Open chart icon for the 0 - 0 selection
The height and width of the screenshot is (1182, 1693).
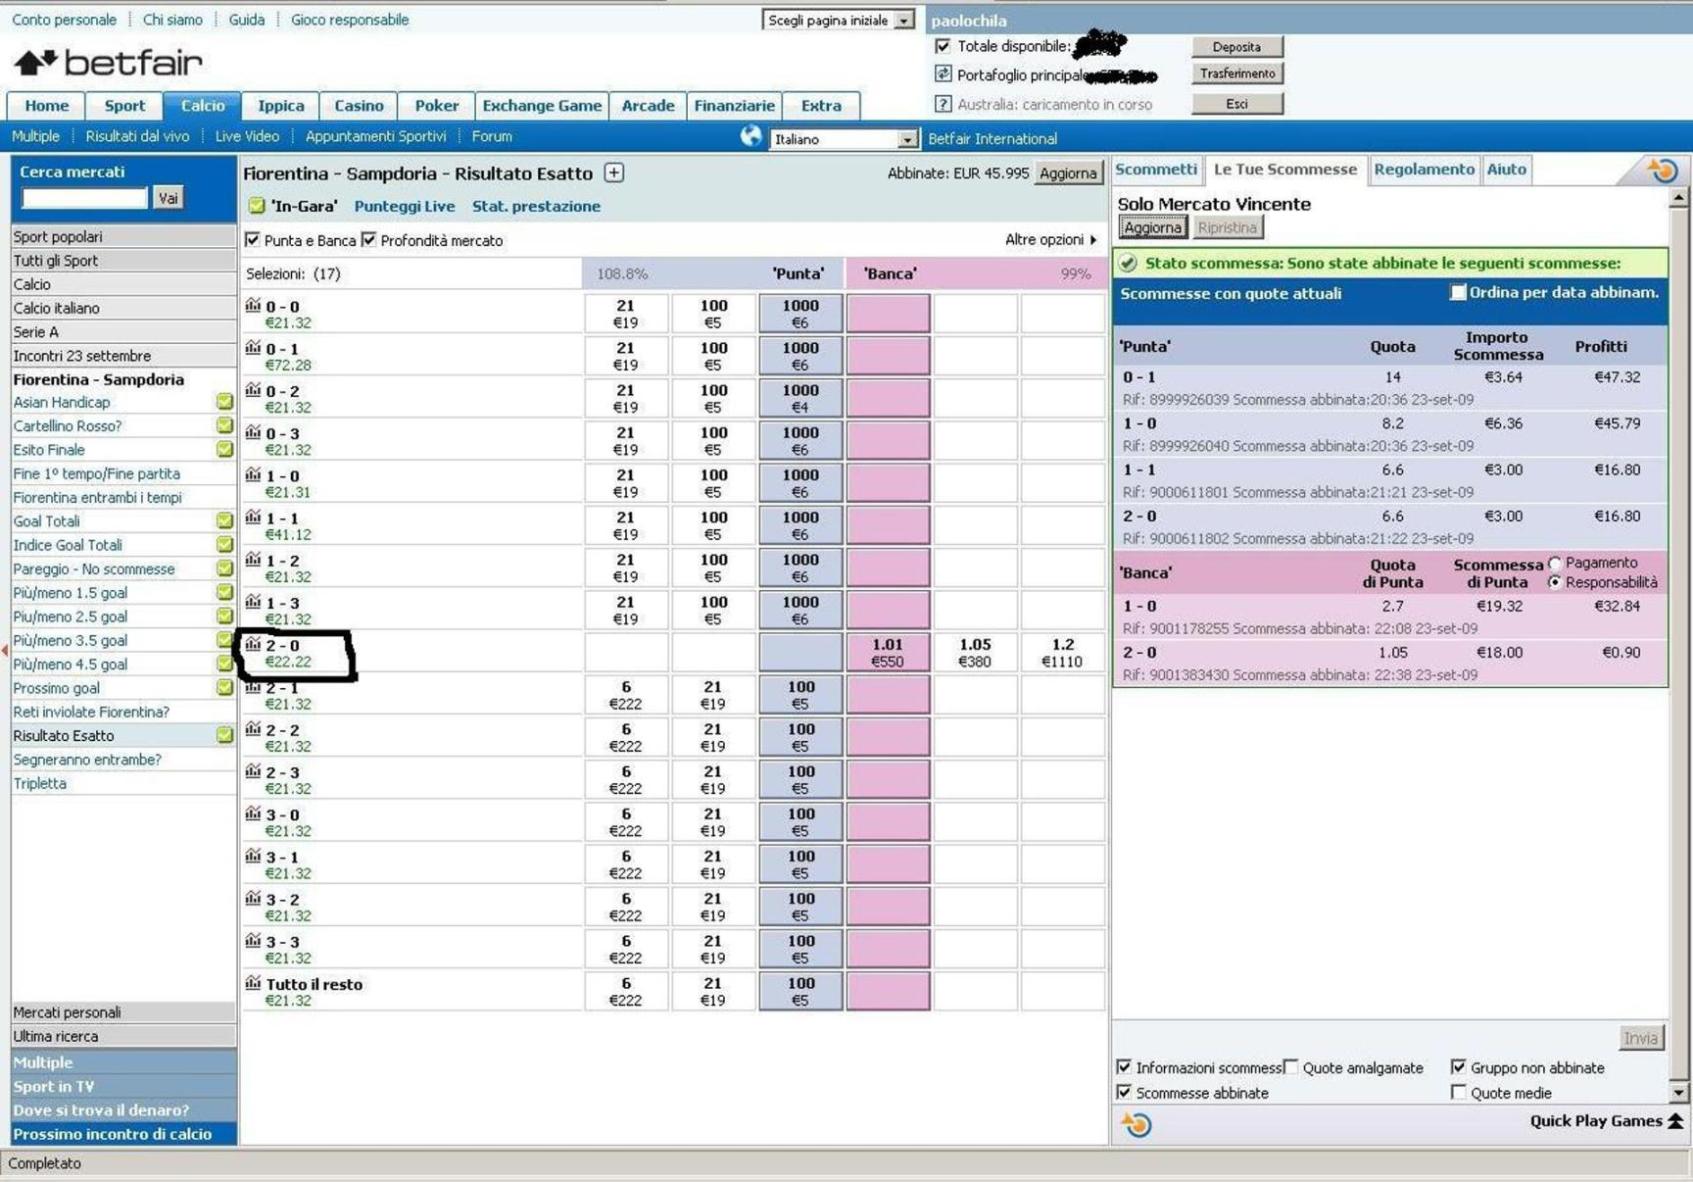point(253,305)
